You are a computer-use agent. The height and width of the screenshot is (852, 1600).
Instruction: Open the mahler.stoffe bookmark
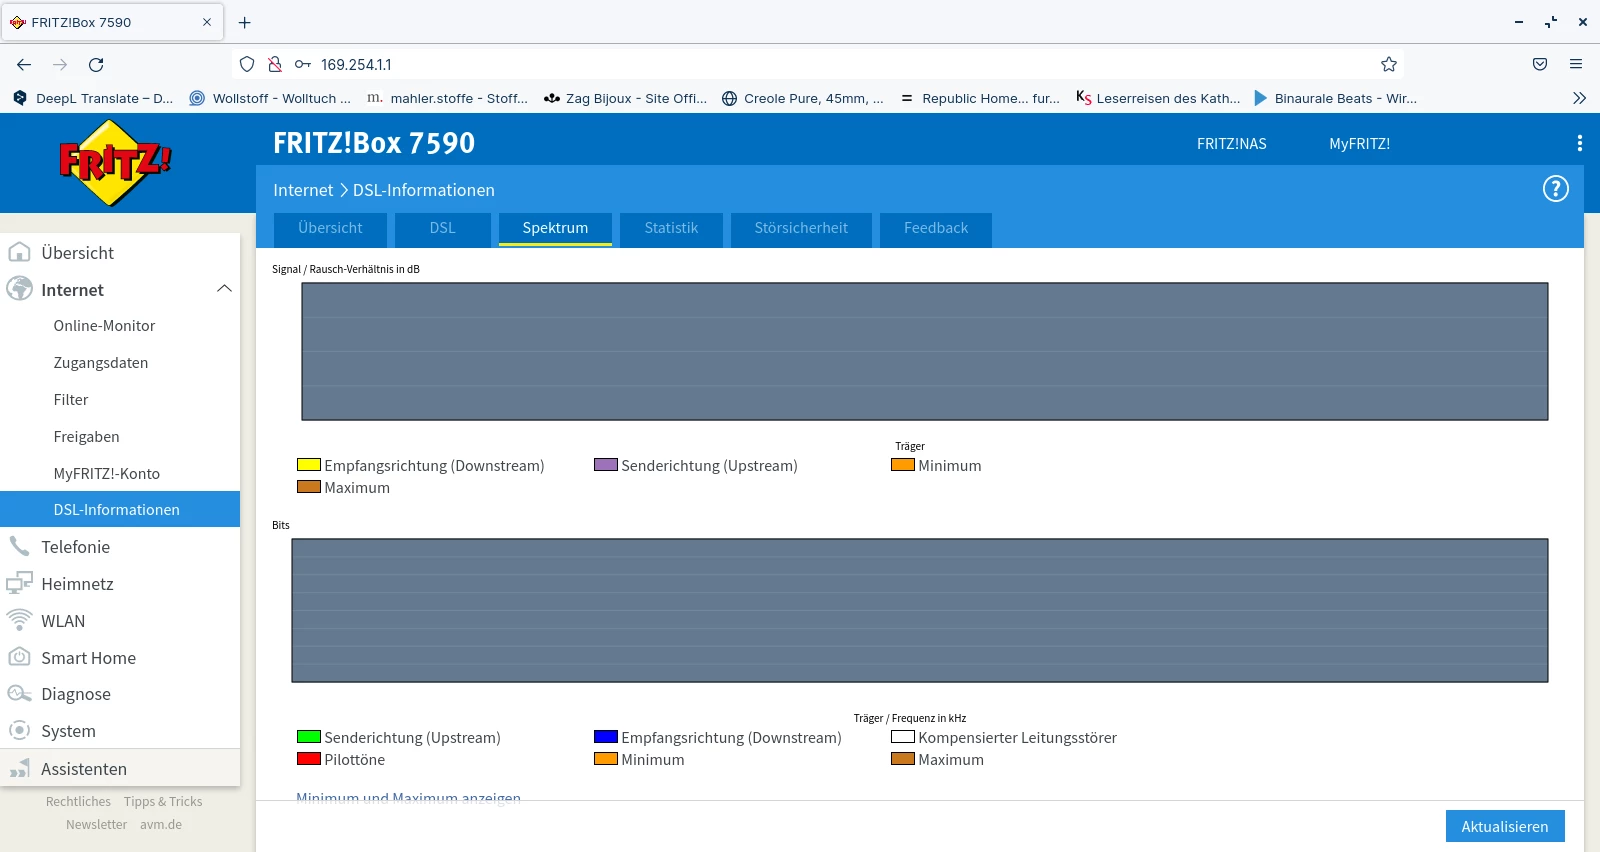[x=447, y=98]
